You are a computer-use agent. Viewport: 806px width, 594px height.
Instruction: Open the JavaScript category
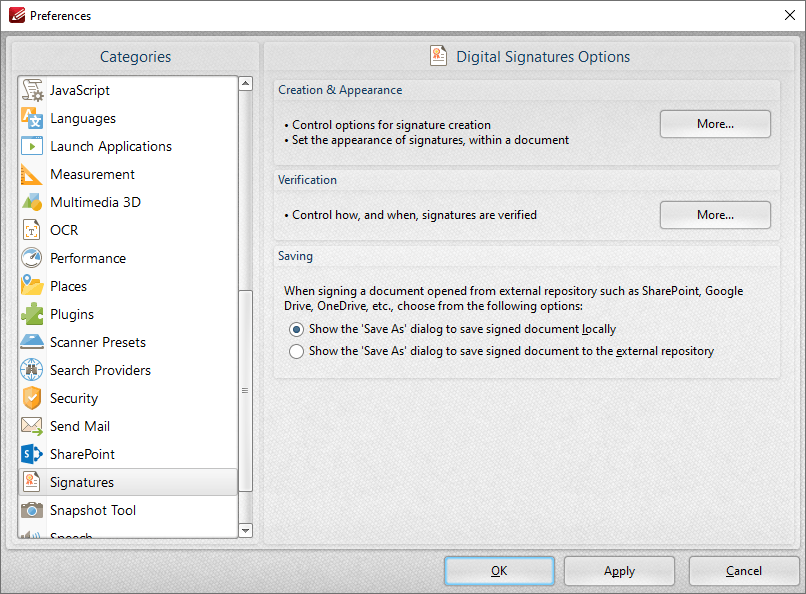point(129,90)
